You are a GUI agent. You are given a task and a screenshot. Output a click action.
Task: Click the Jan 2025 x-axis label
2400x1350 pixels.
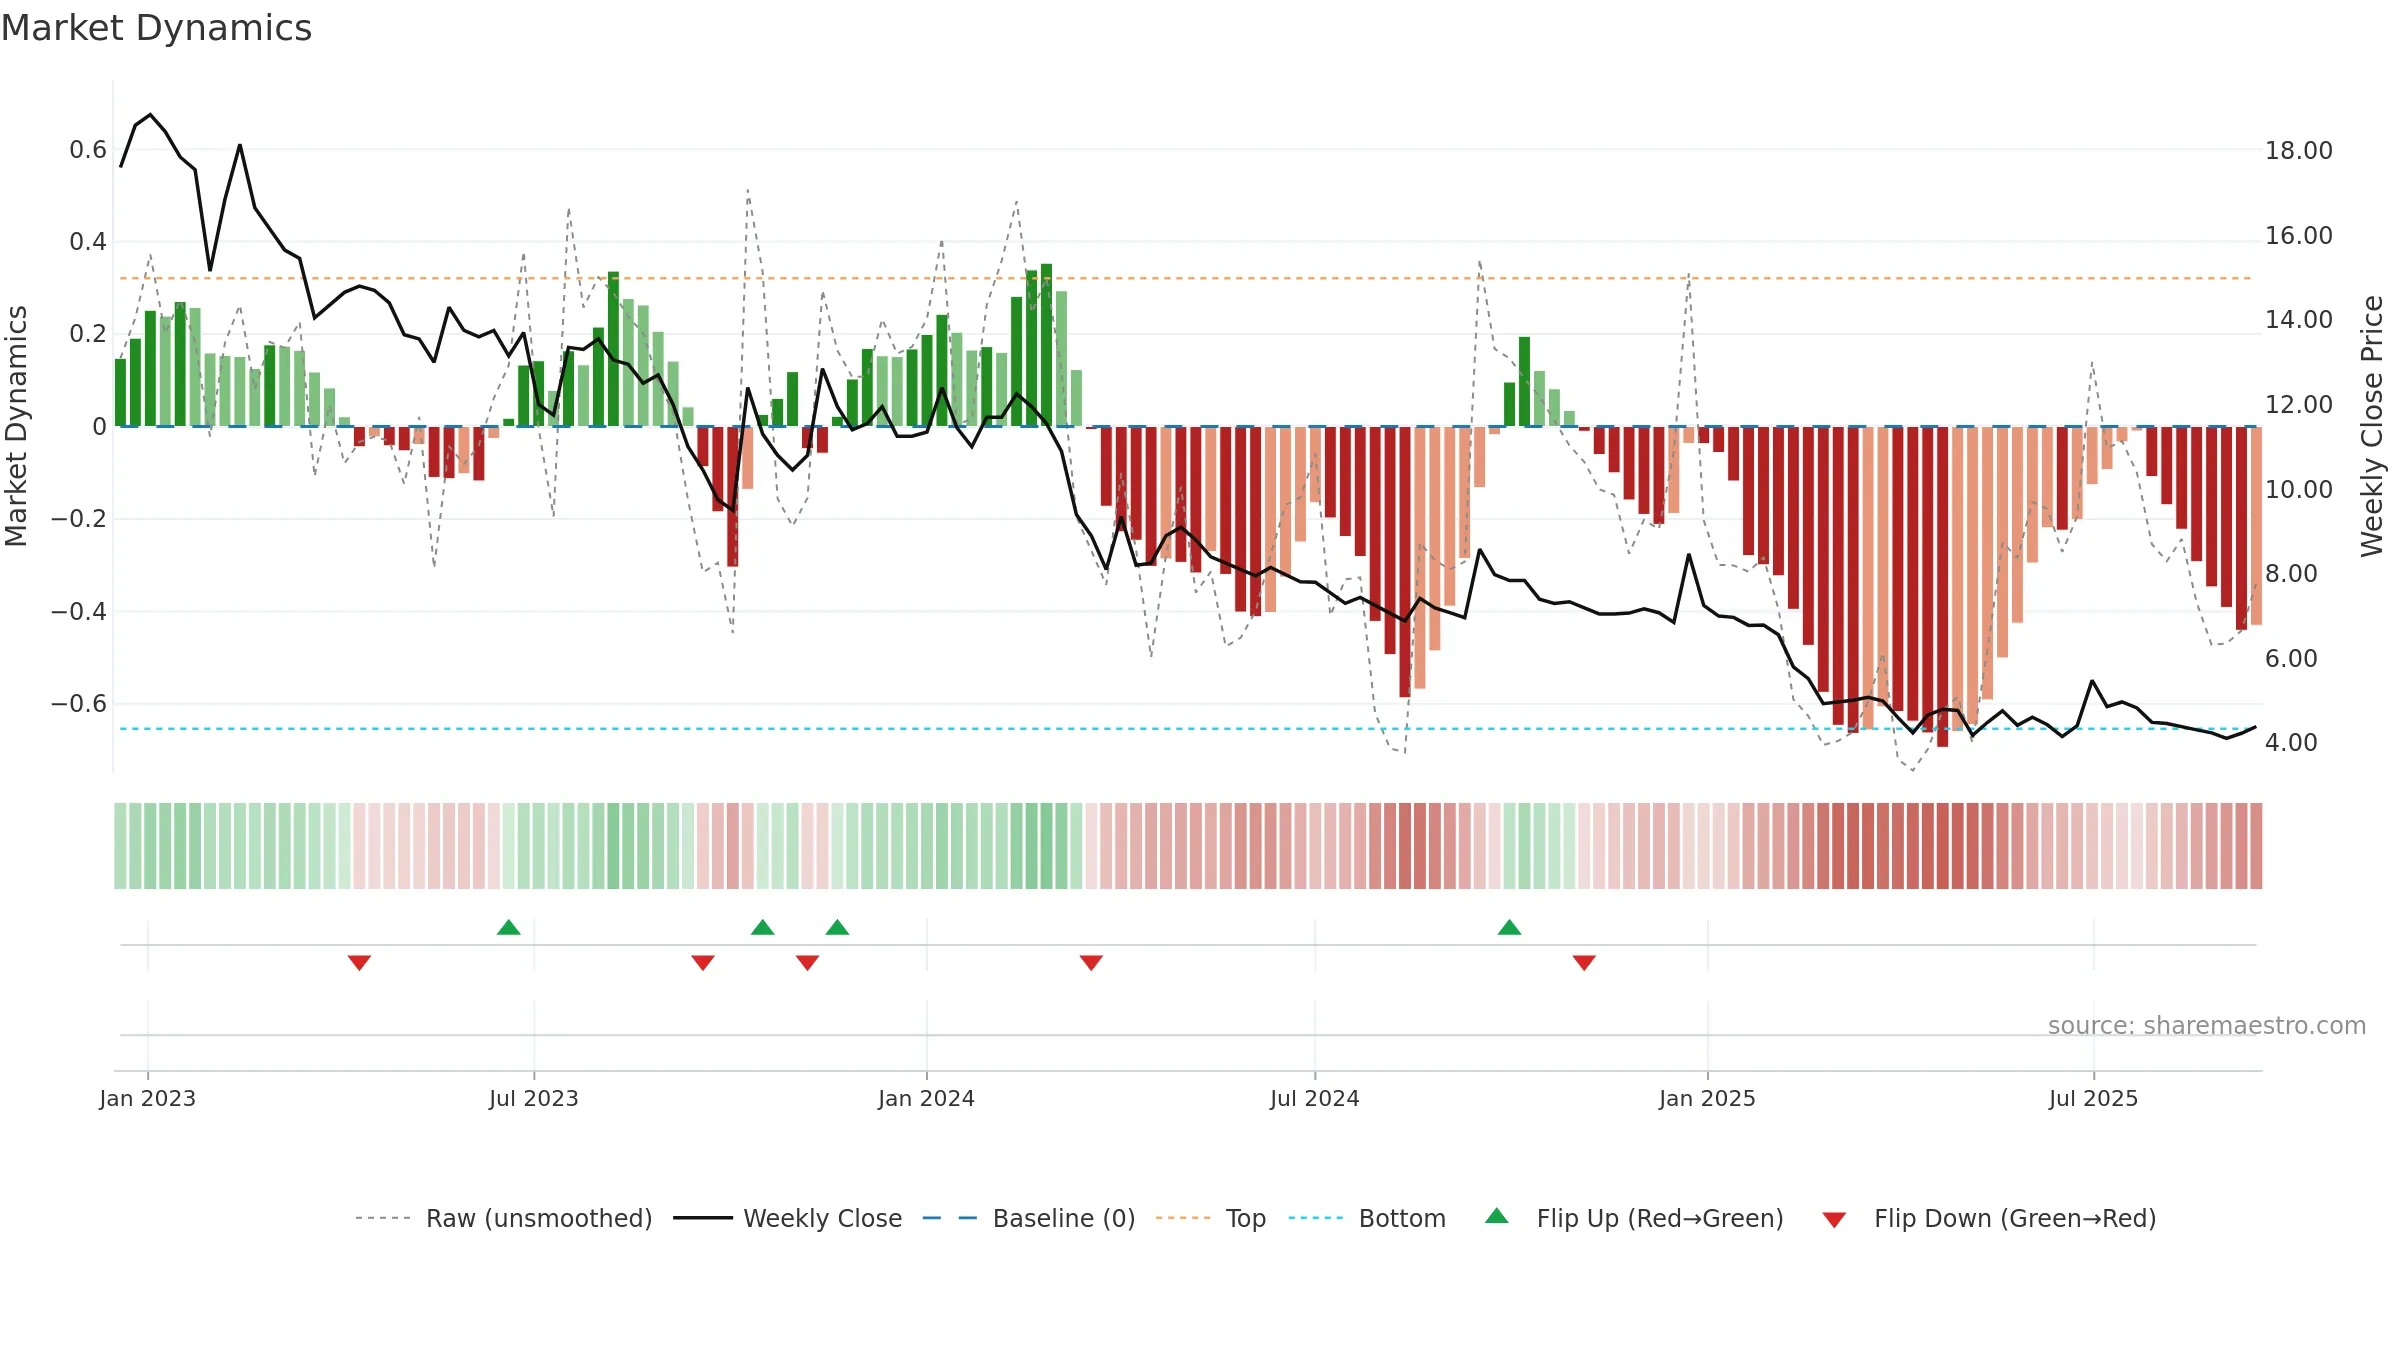coord(1707,1098)
